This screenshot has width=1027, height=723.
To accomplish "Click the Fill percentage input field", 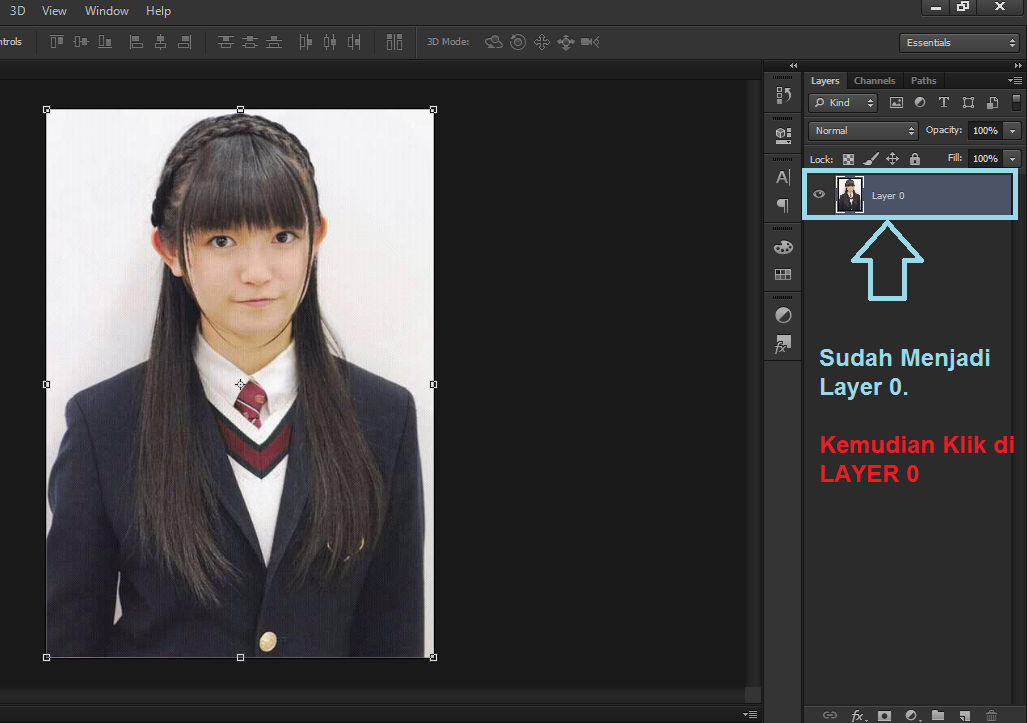I will coord(985,159).
